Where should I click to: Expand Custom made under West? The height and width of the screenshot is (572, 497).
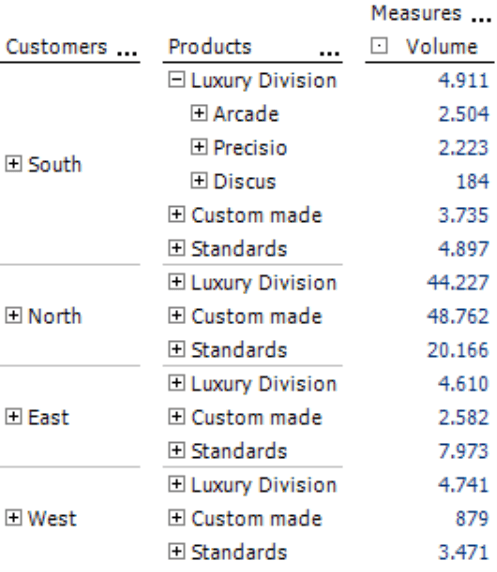pyautogui.click(x=176, y=518)
